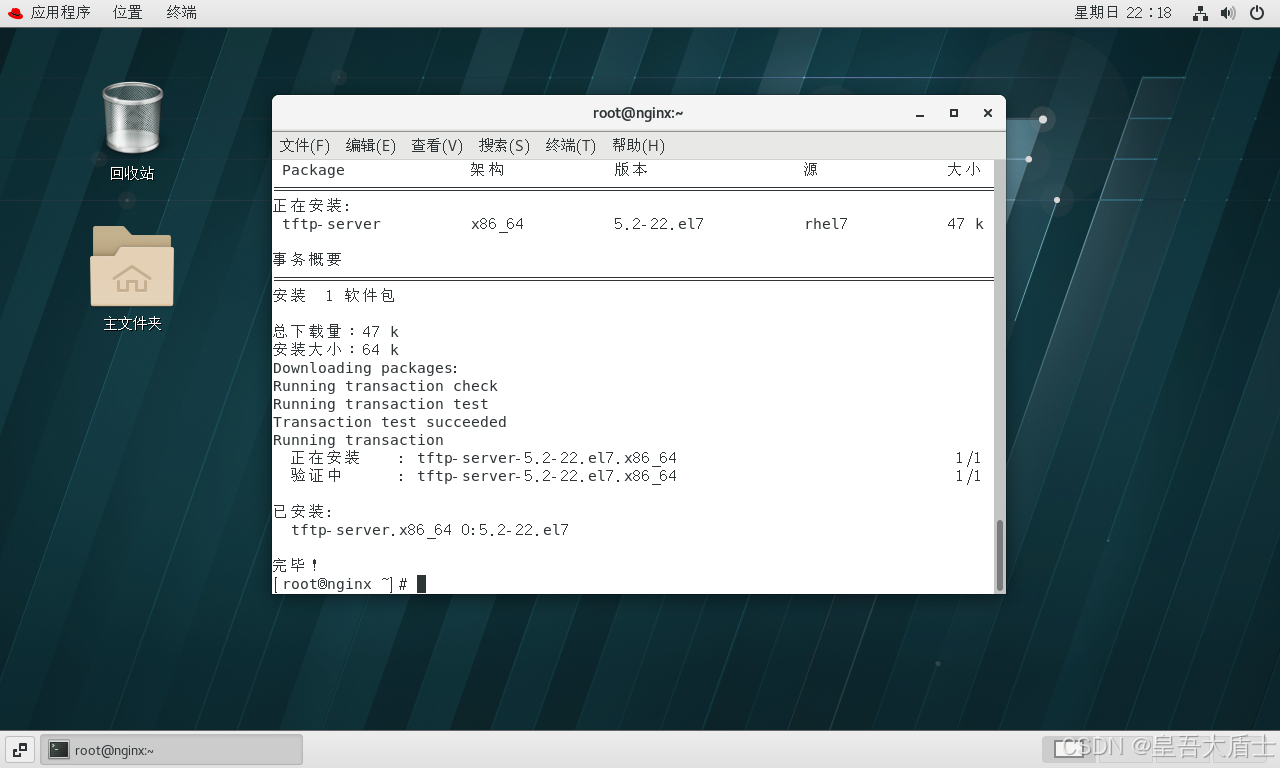Open 终端 app menu in top panel

tap(181, 13)
